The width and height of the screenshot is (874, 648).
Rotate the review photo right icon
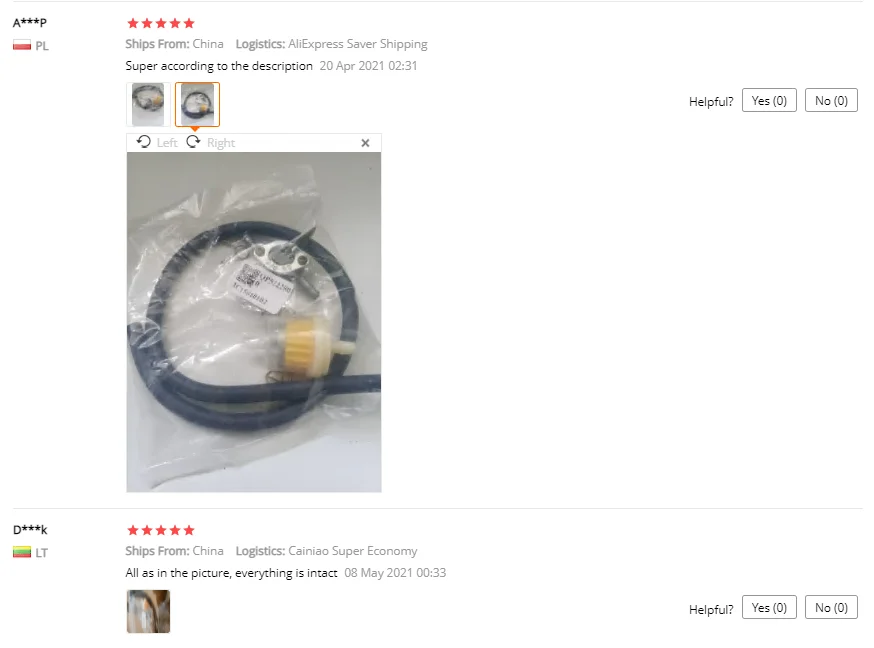pyautogui.click(x=193, y=142)
